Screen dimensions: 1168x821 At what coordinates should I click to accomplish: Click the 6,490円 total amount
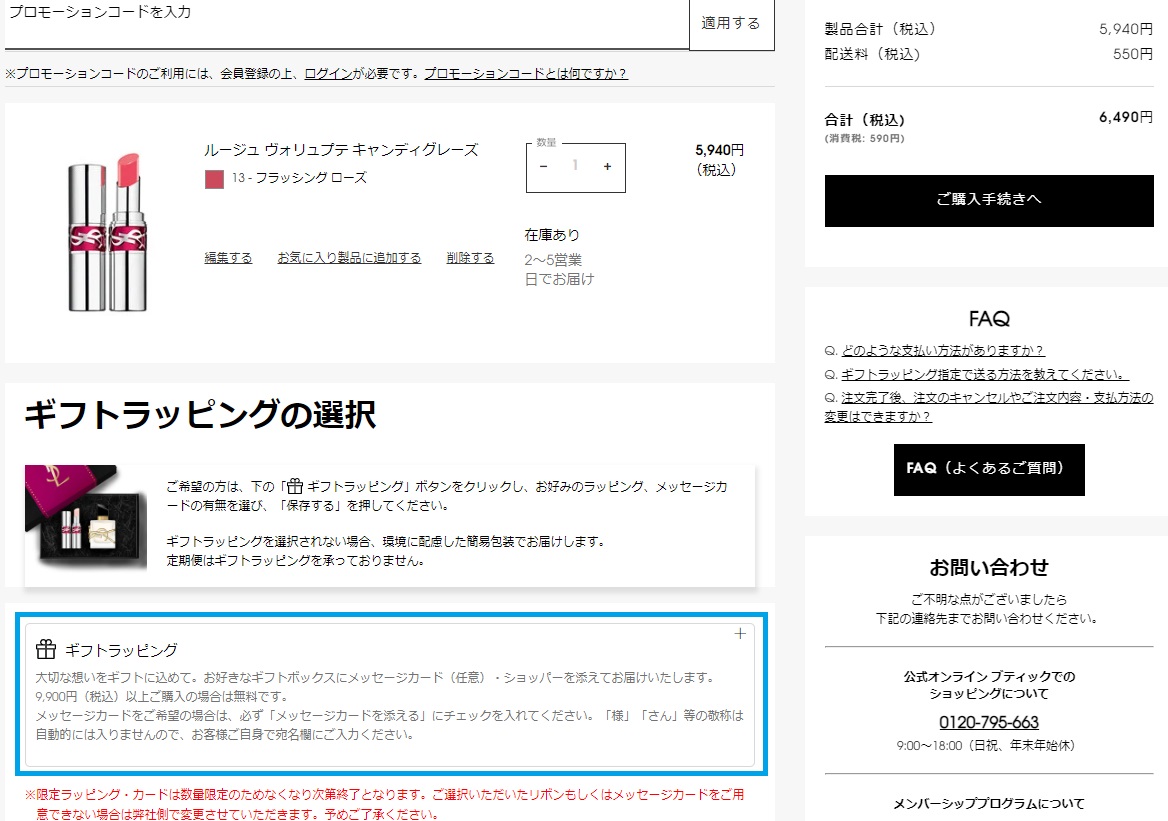[x=1126, y=117]
